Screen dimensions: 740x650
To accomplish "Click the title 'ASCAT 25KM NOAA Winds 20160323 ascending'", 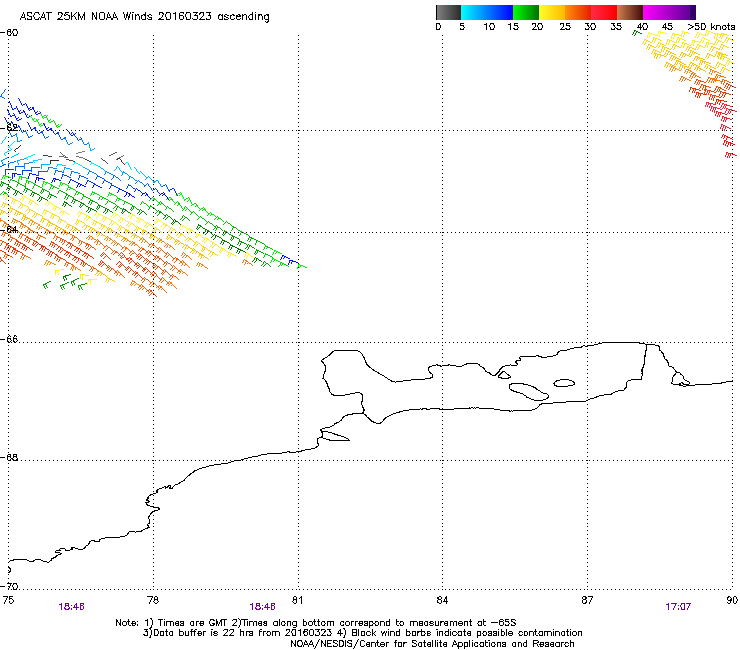I will (144, 17).
